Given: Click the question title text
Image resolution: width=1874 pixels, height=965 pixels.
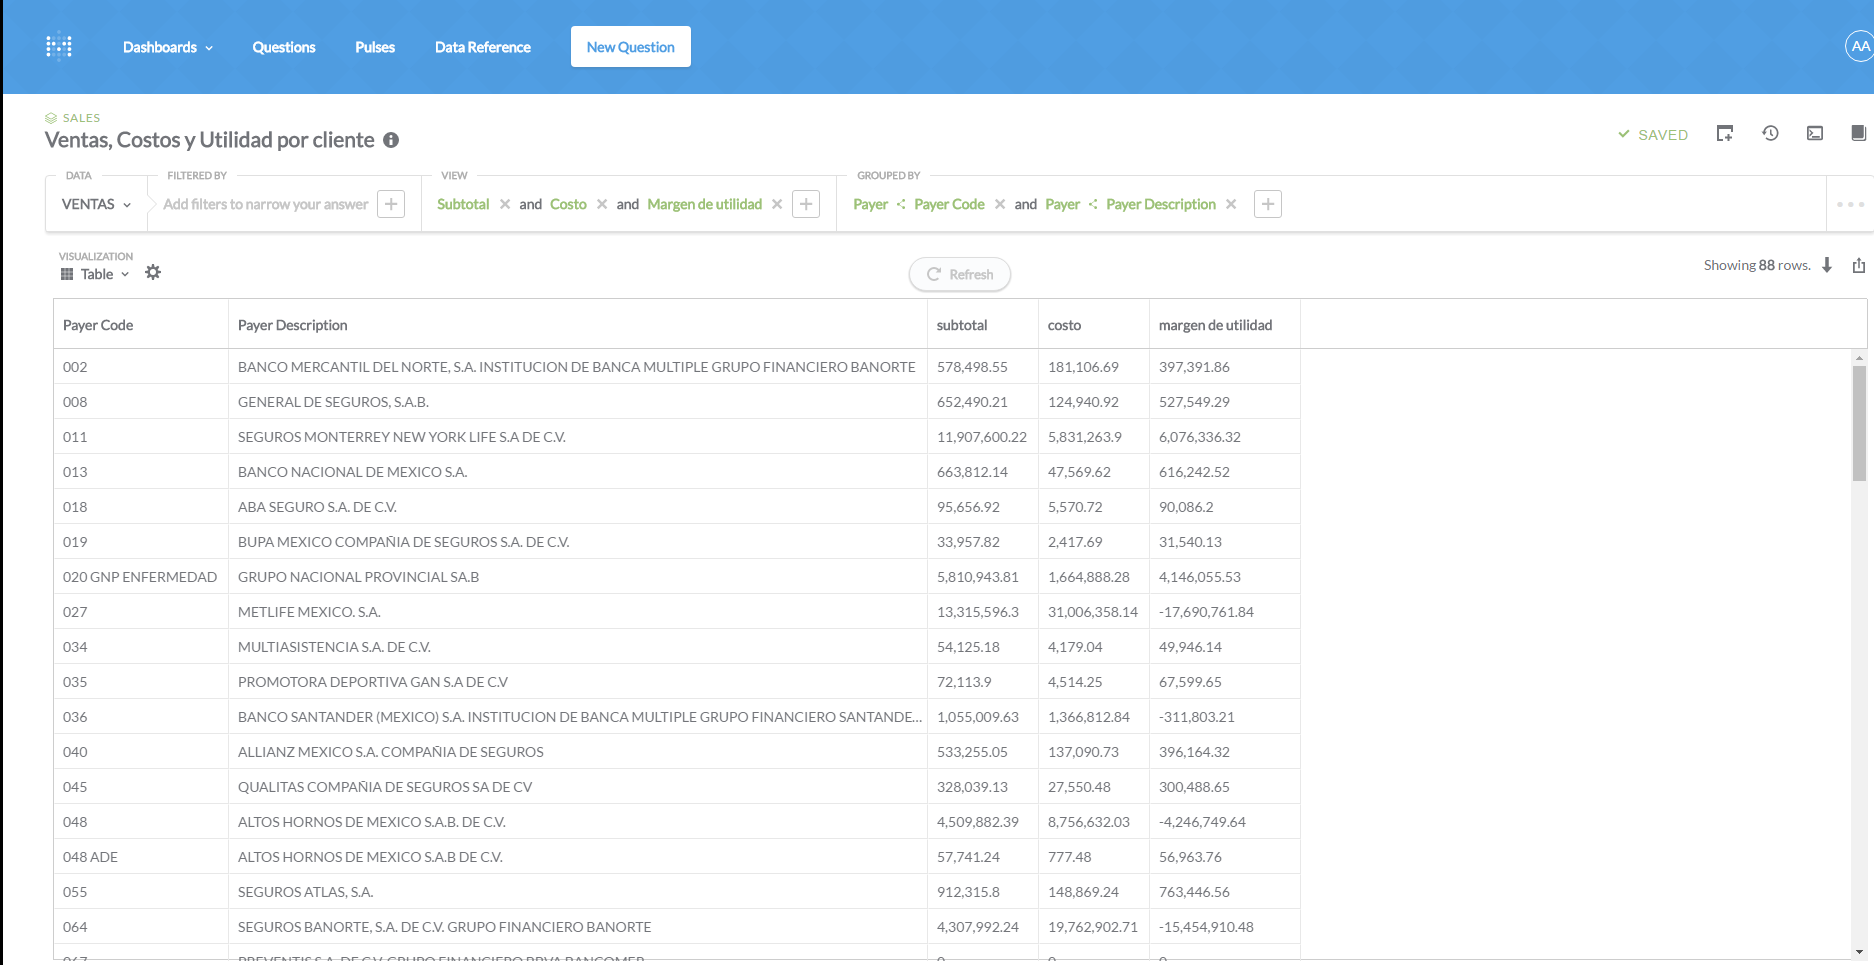Looking at the screenshot, I should [x=210, y=140].
